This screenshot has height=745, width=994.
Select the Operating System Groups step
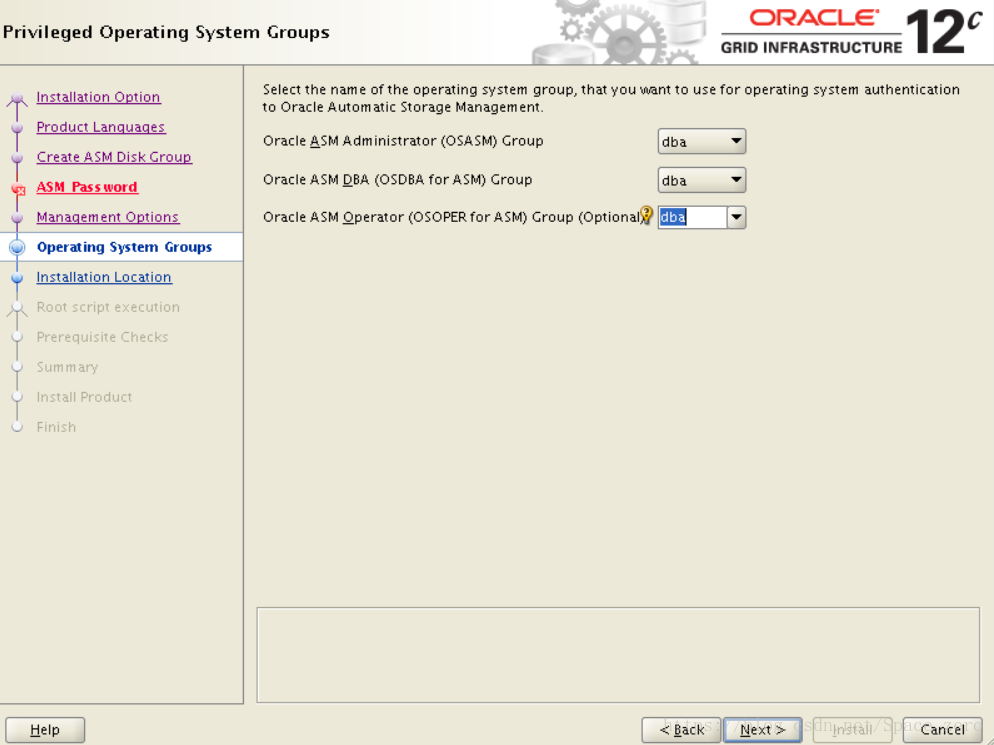[x=124, y=247]
